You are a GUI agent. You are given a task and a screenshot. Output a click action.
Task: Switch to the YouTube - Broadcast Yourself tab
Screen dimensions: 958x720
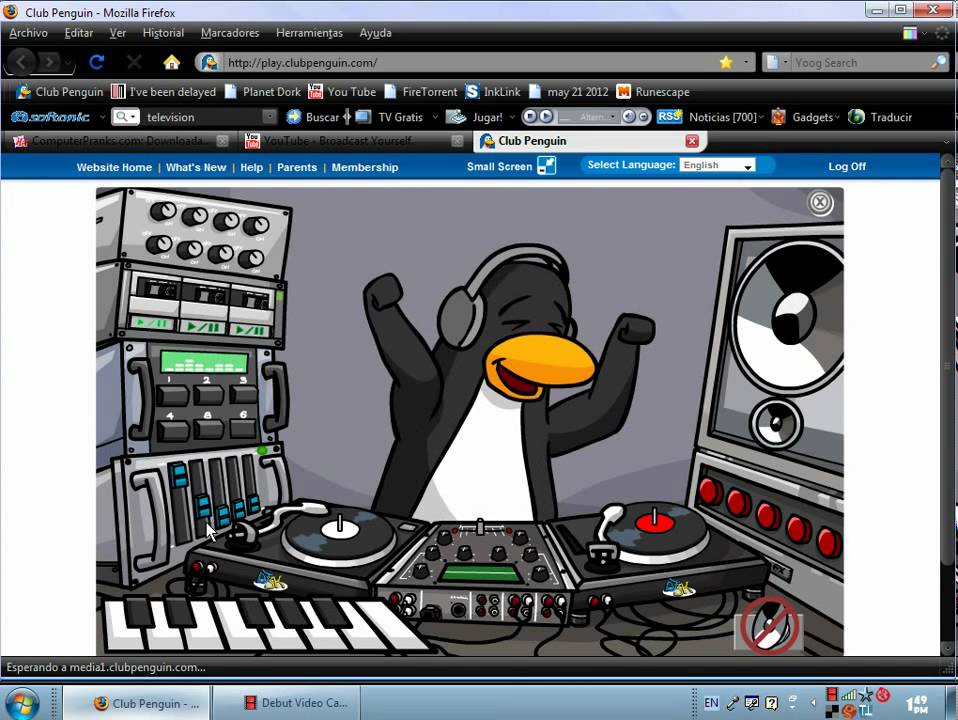coord(352,141)
